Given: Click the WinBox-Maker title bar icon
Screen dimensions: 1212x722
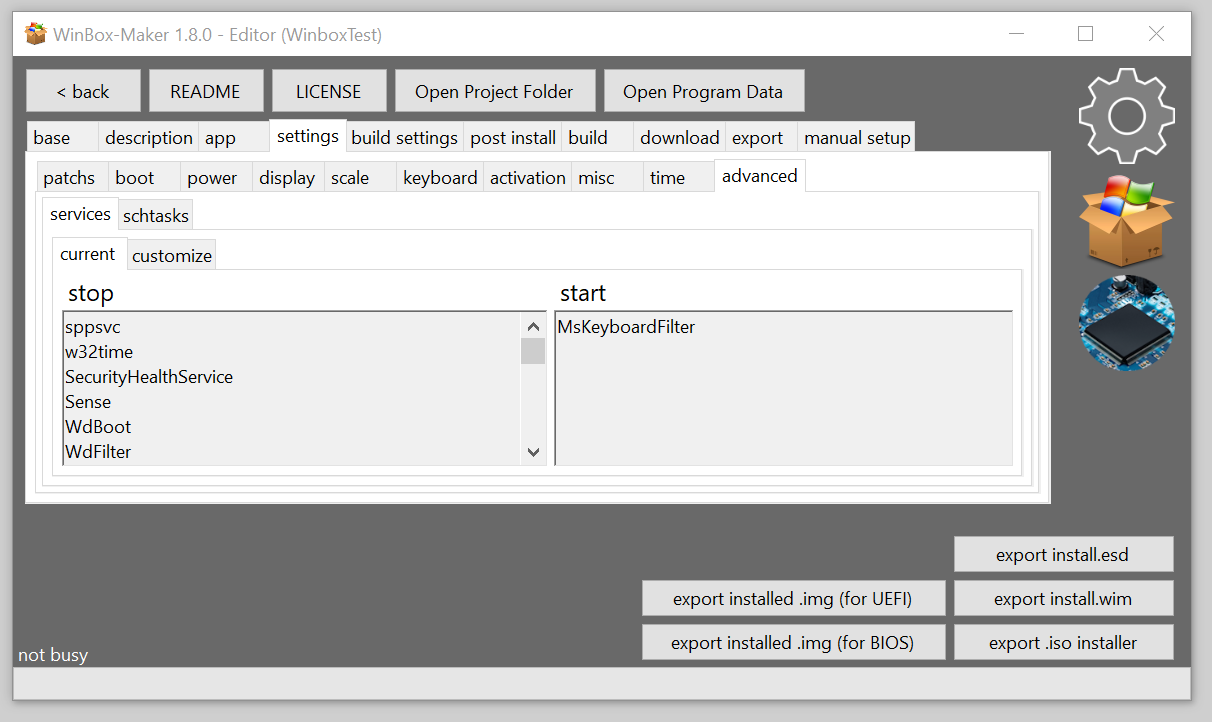Looking at the screenshot, I should (x=36, y=34).
